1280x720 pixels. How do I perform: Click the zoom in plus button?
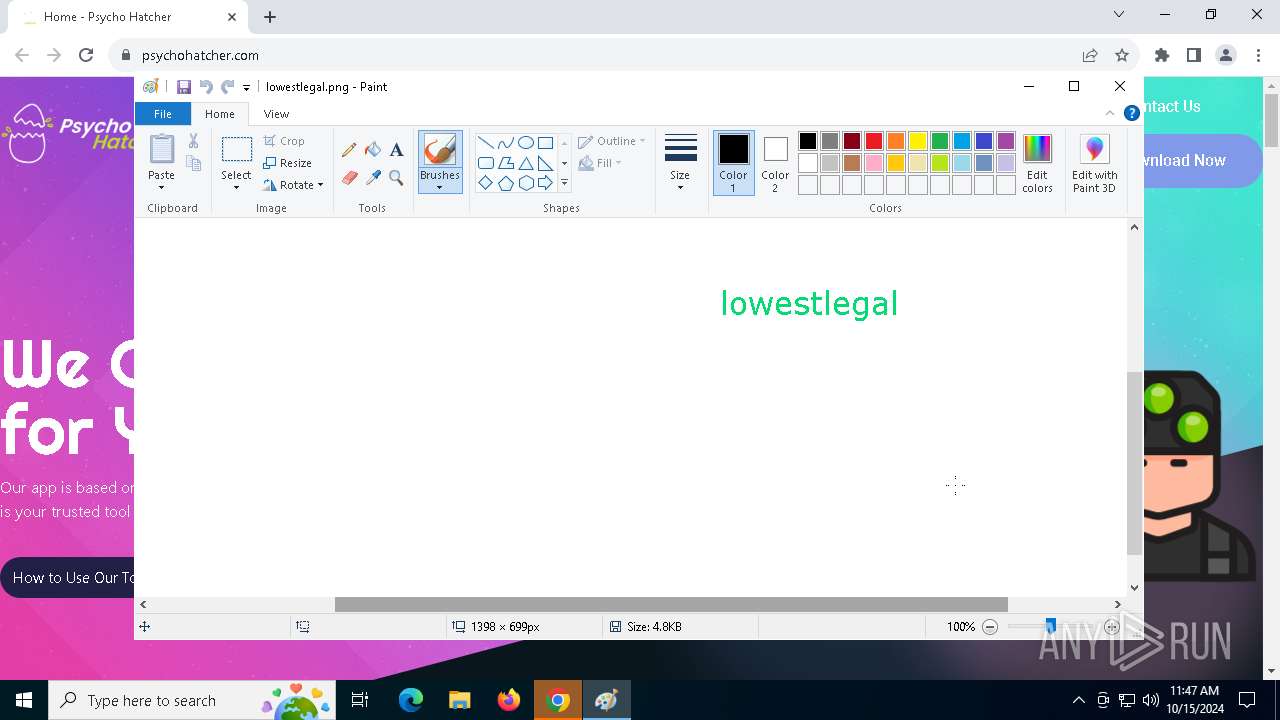[x=1112, y=627]
